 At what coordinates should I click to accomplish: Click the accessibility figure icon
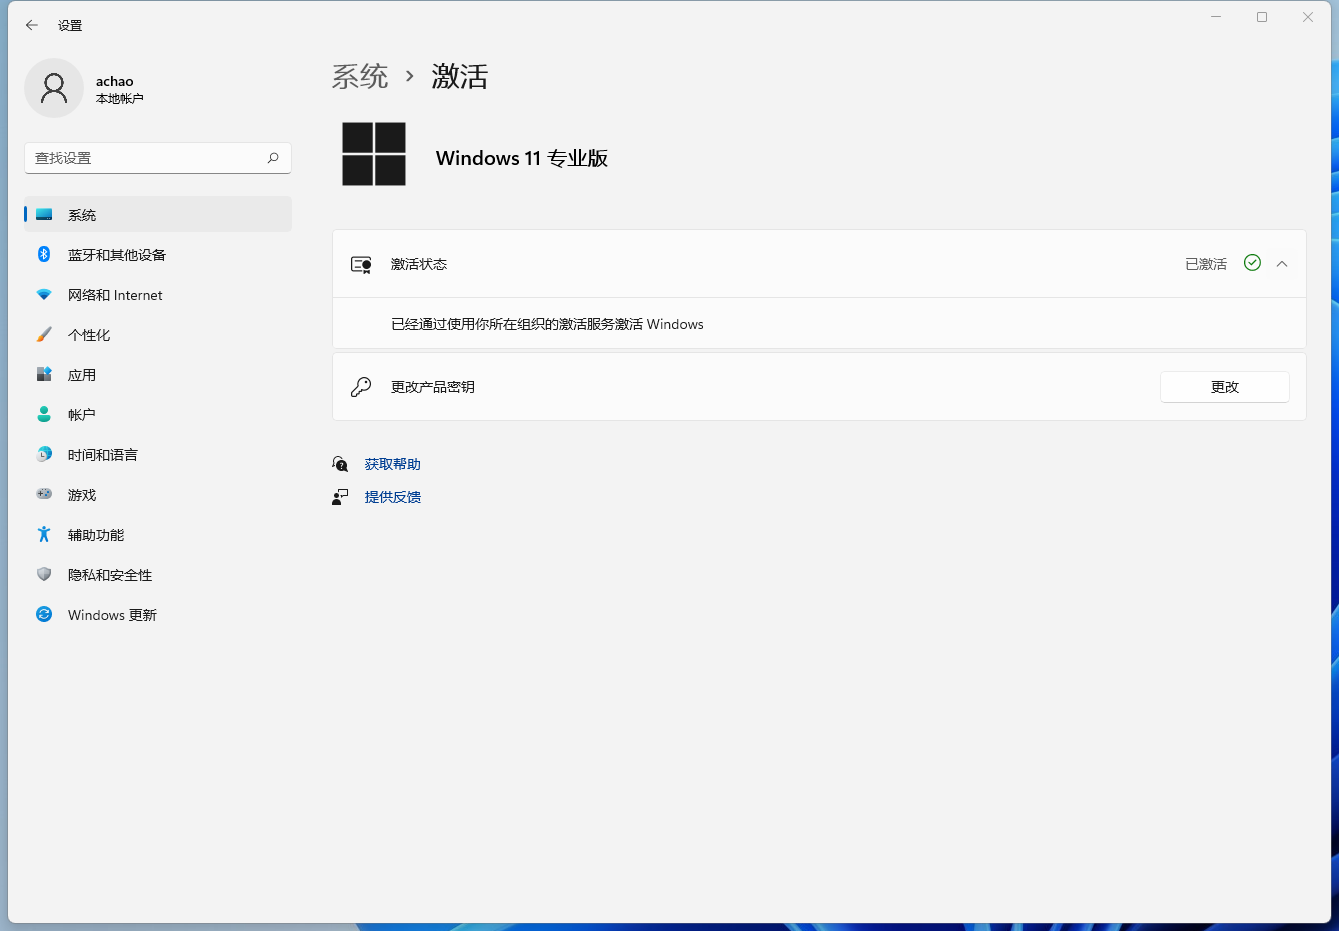(44, 534)
